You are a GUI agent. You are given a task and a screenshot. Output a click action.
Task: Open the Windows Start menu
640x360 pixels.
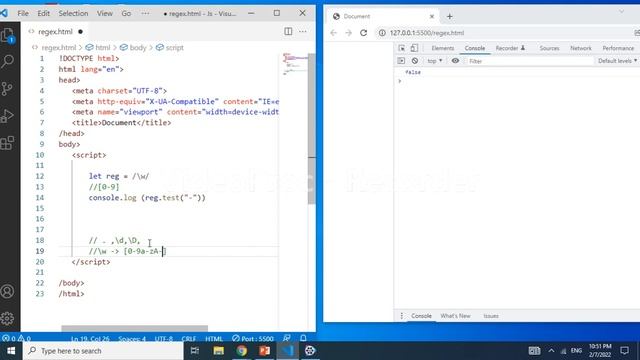click(11, 351)
